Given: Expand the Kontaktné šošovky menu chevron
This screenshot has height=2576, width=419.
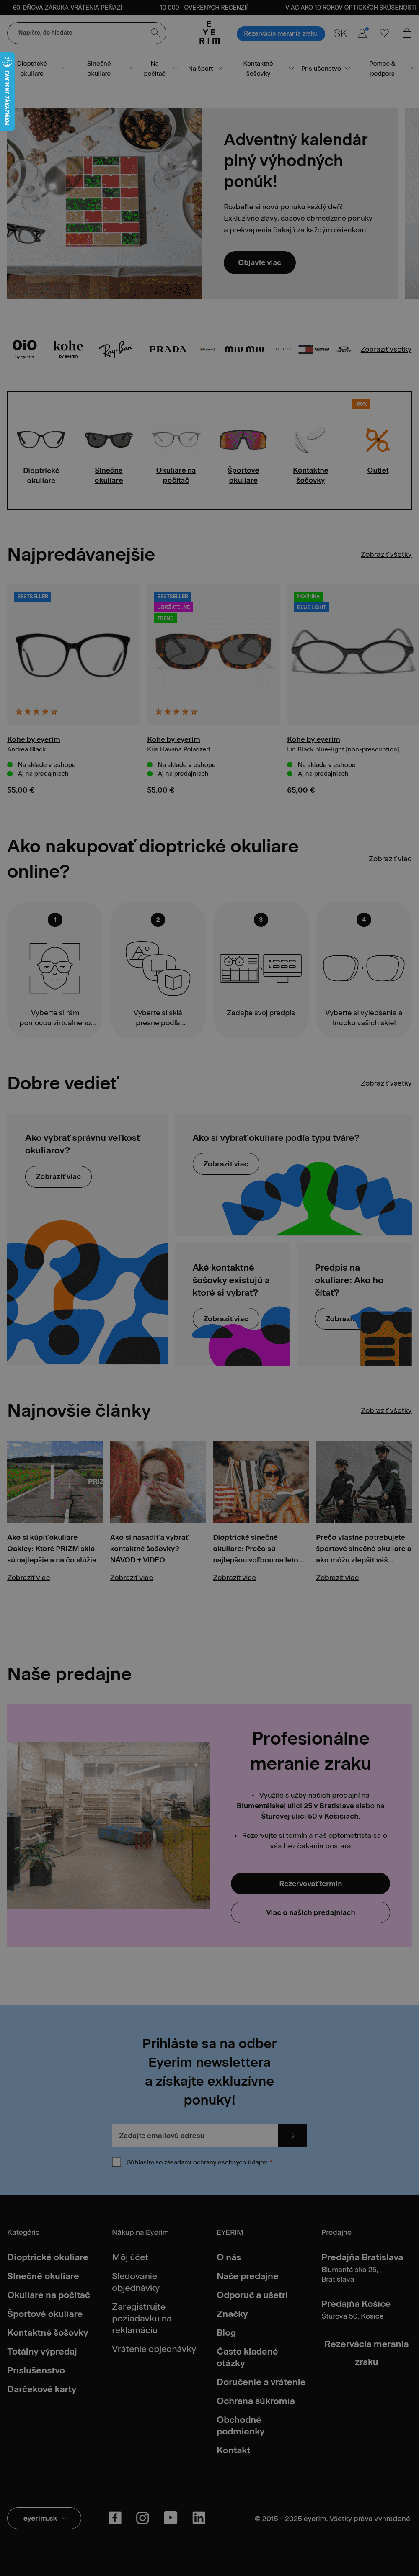Looking at the screenshot, I should click(291, 68).
